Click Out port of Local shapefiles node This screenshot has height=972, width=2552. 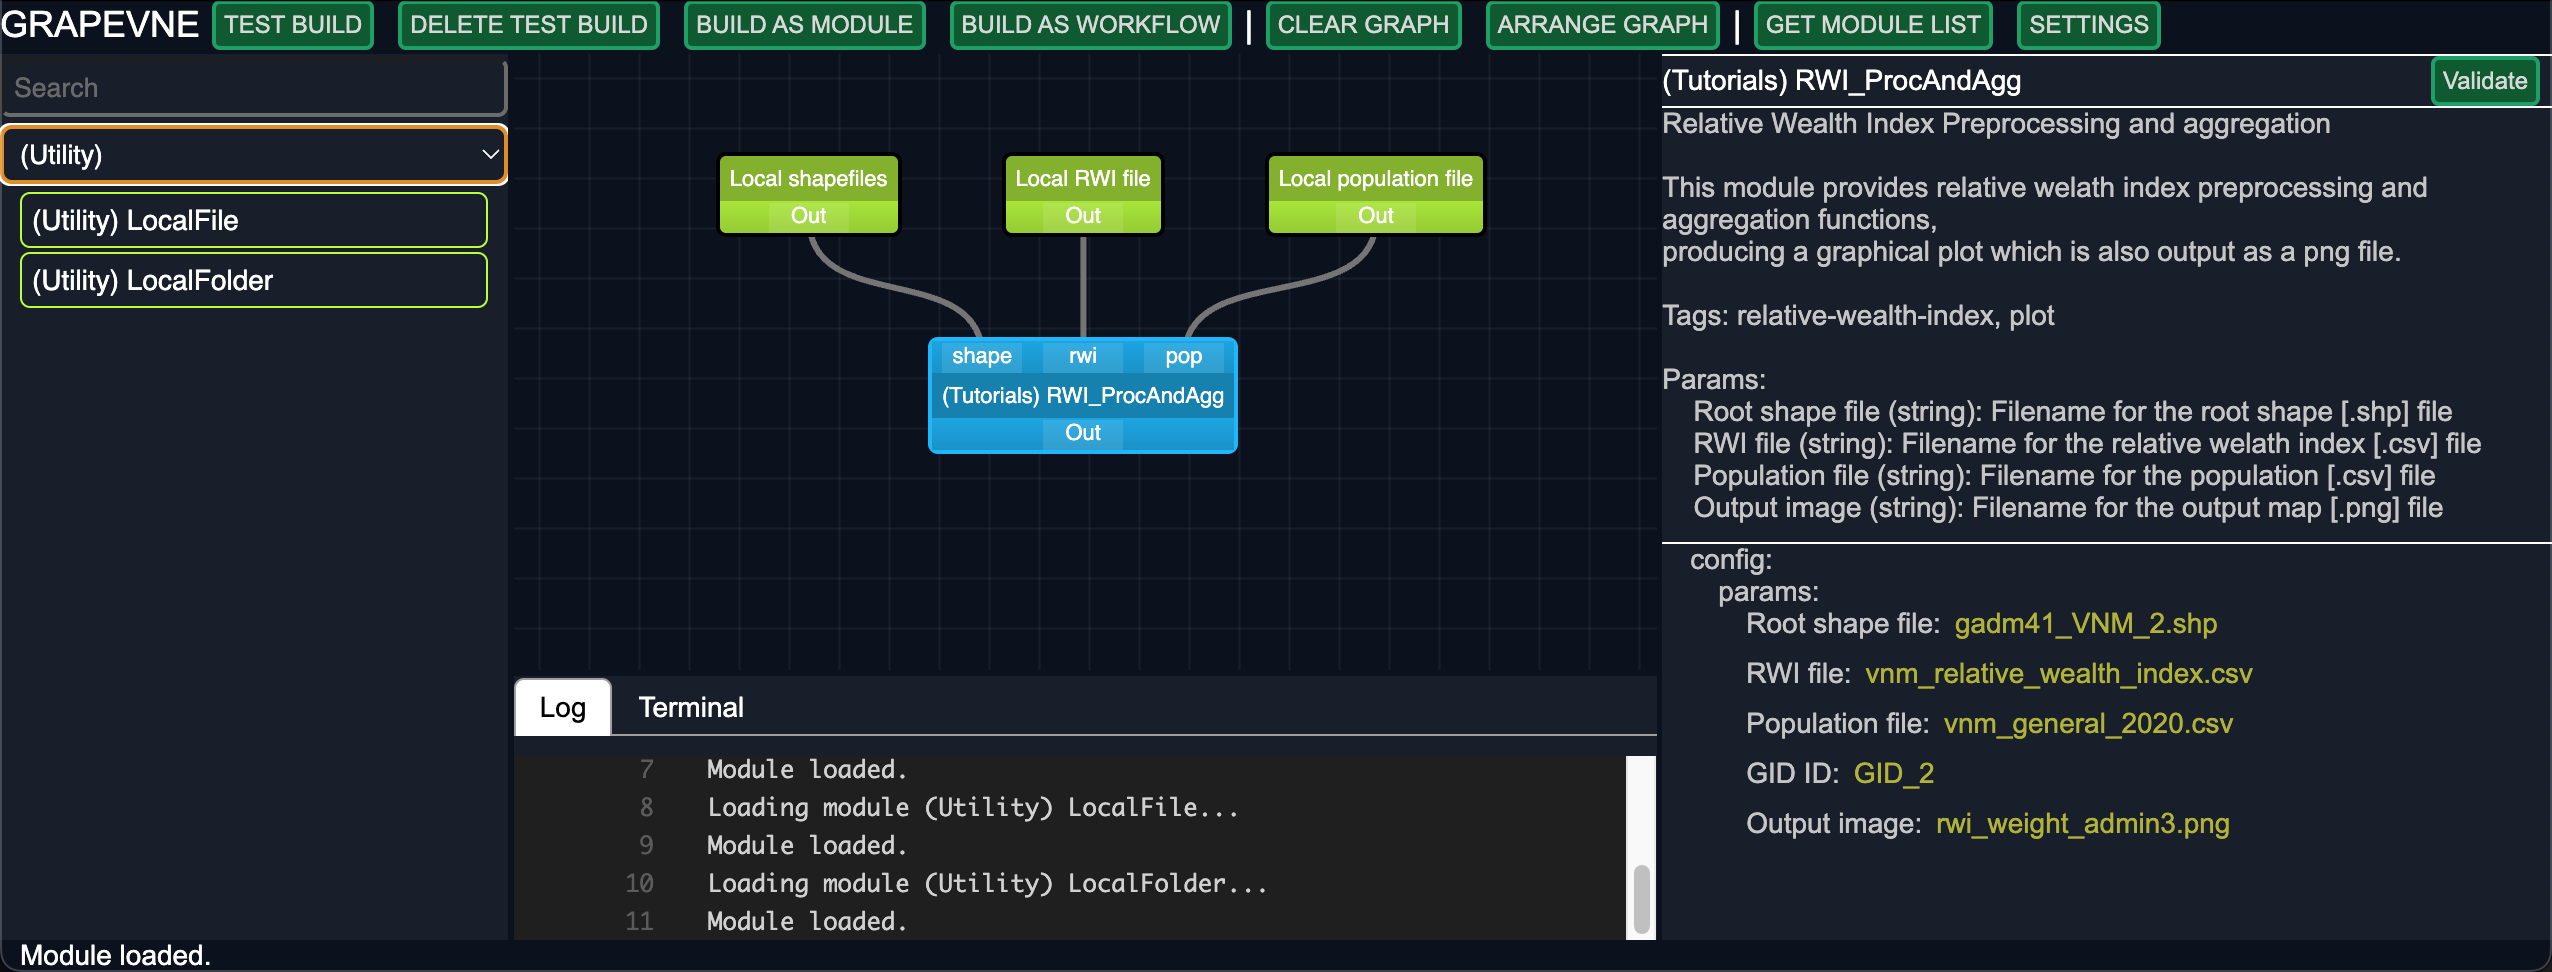(808, 216)
